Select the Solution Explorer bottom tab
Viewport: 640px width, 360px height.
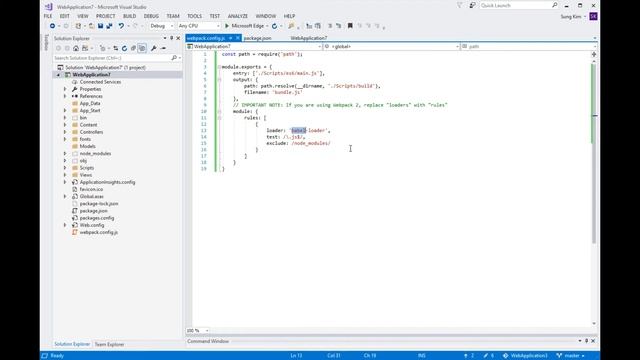pos(72,344)
